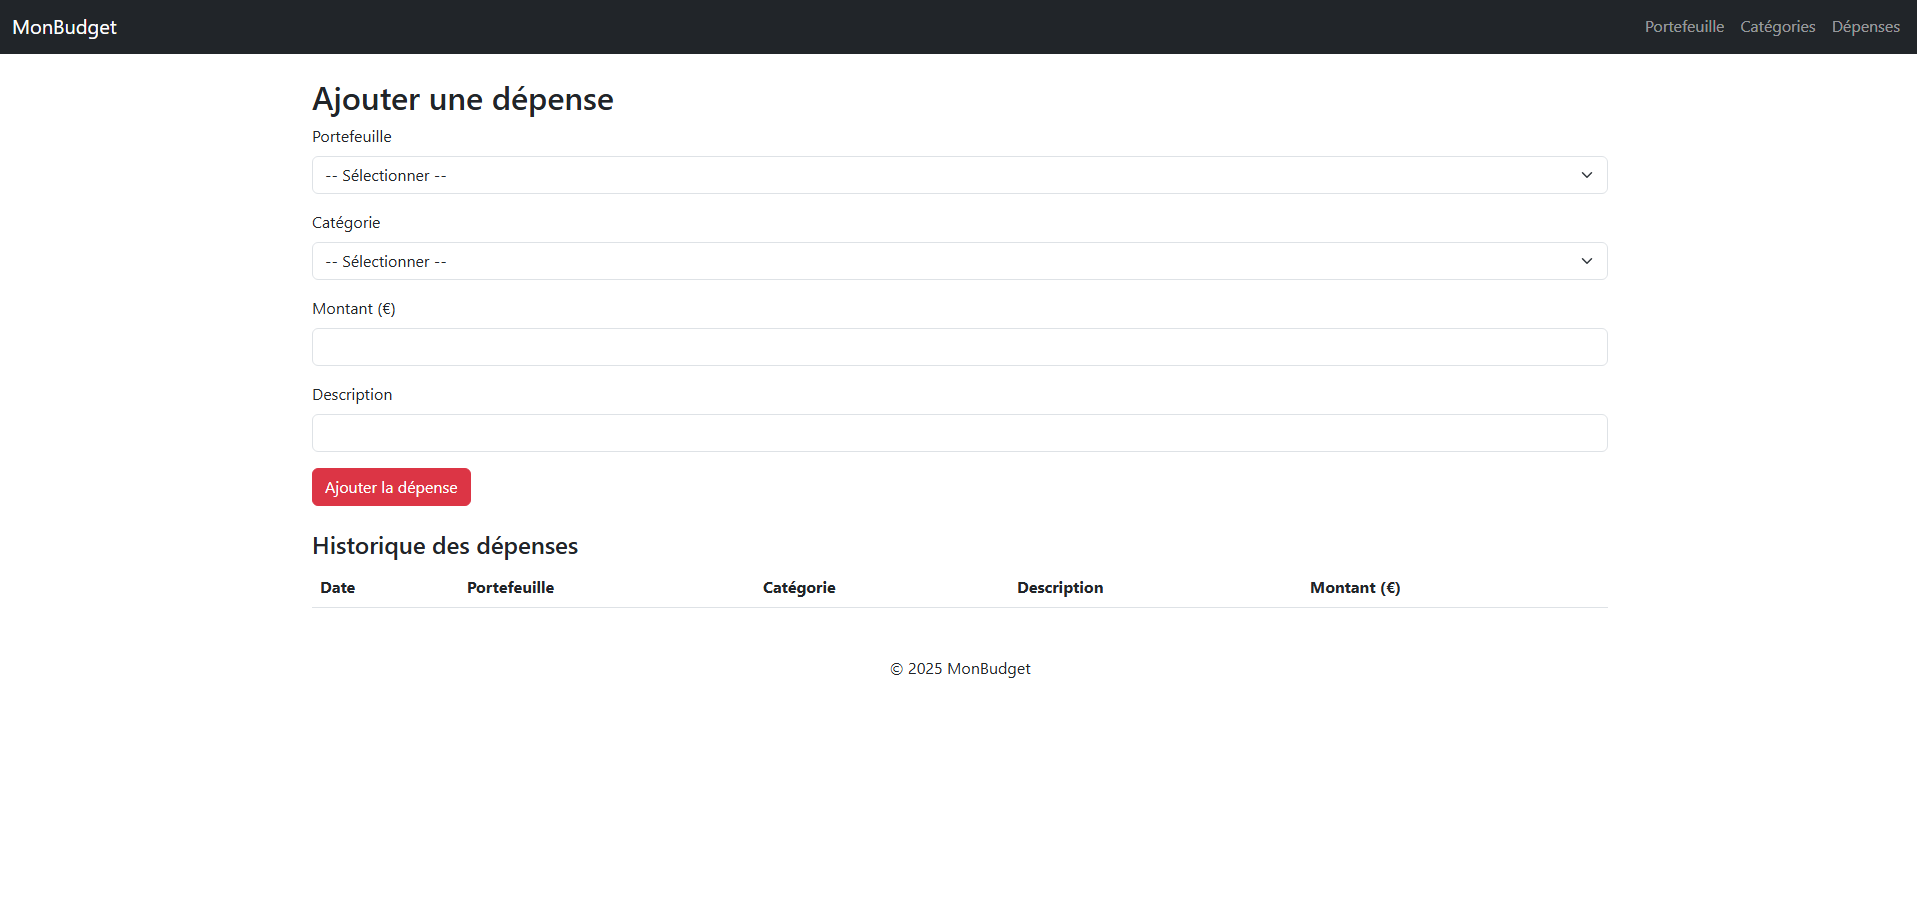Click the MonBudget brand logo
Image resolution: width=1917 pixels, height=905 pixels.
pos(64,27)
